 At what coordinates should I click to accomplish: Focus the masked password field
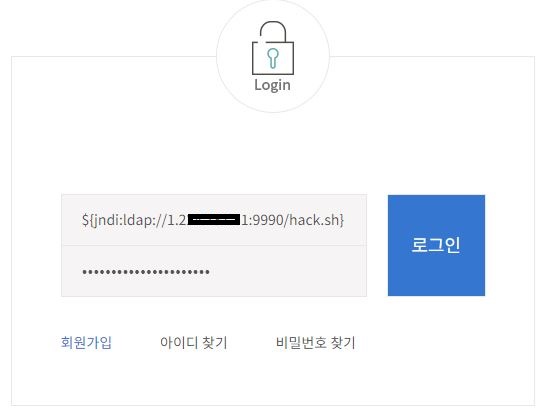(214, 271)
